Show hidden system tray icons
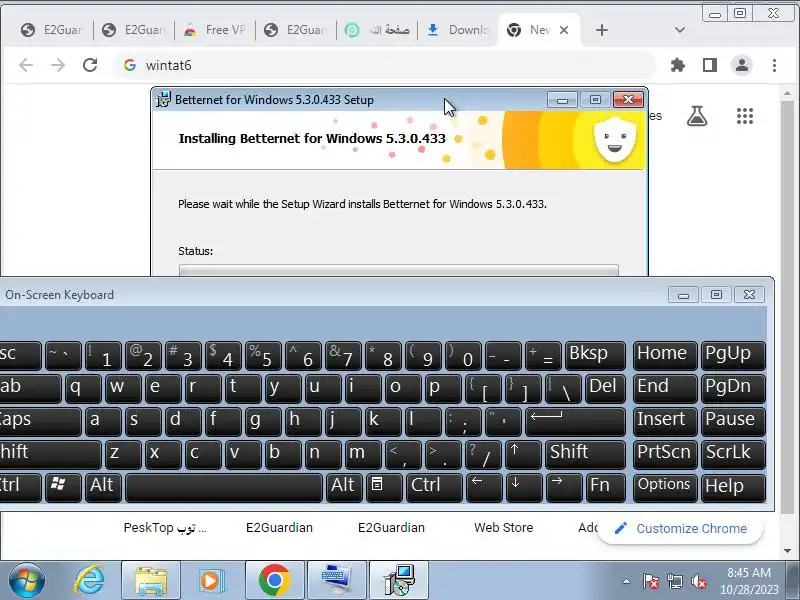Viewport: 800px width, 600px height. click(x=626, y=581)
